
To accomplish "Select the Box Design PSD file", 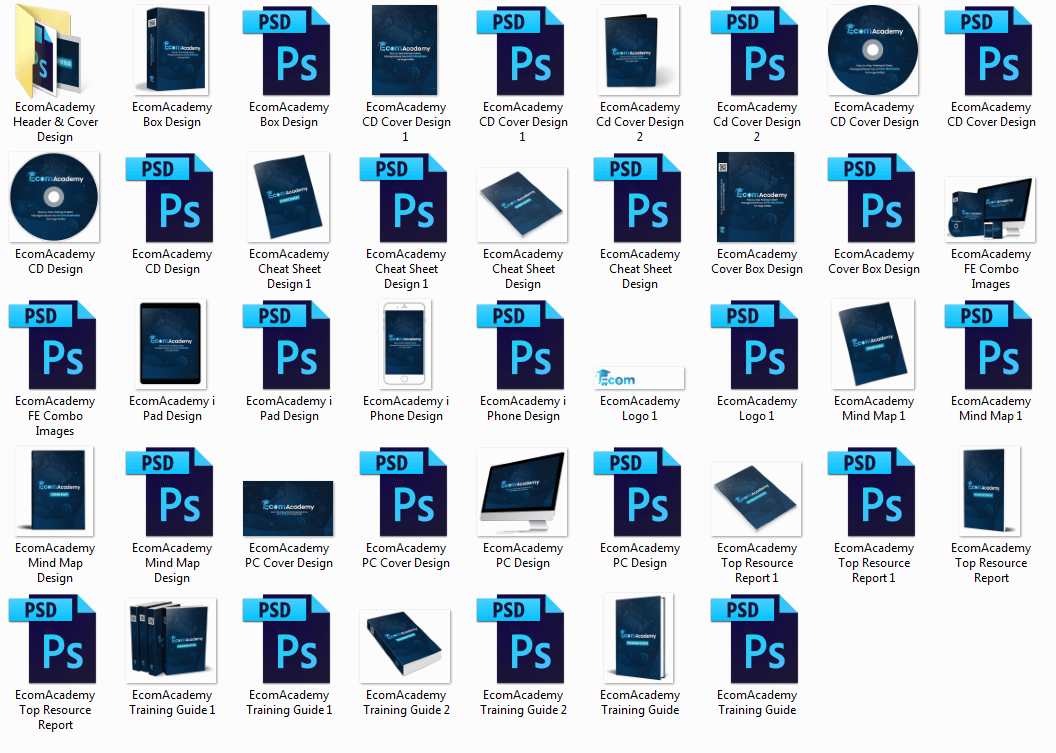I will 289,52.
